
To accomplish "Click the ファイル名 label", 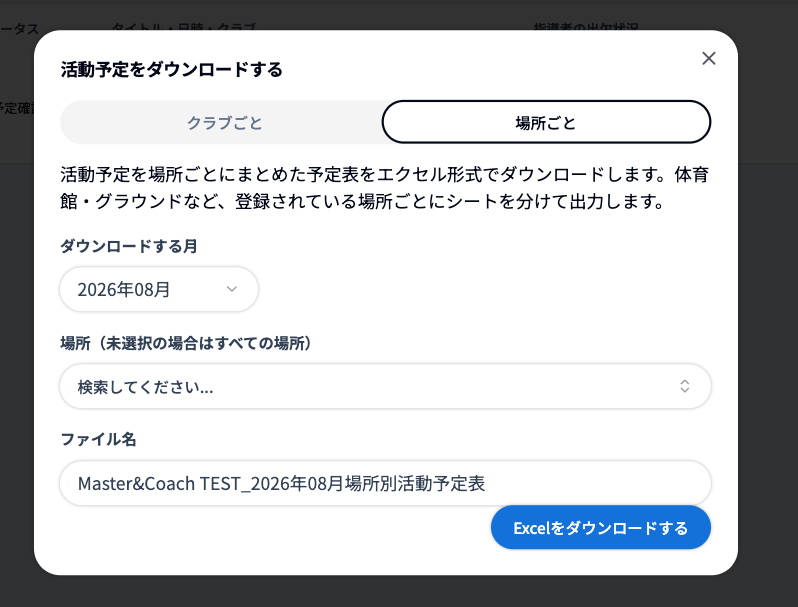I will pos(98,439).
